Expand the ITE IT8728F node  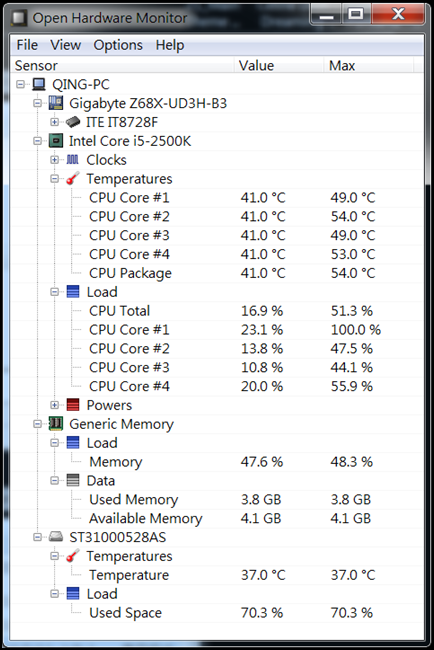coord(54,122)
